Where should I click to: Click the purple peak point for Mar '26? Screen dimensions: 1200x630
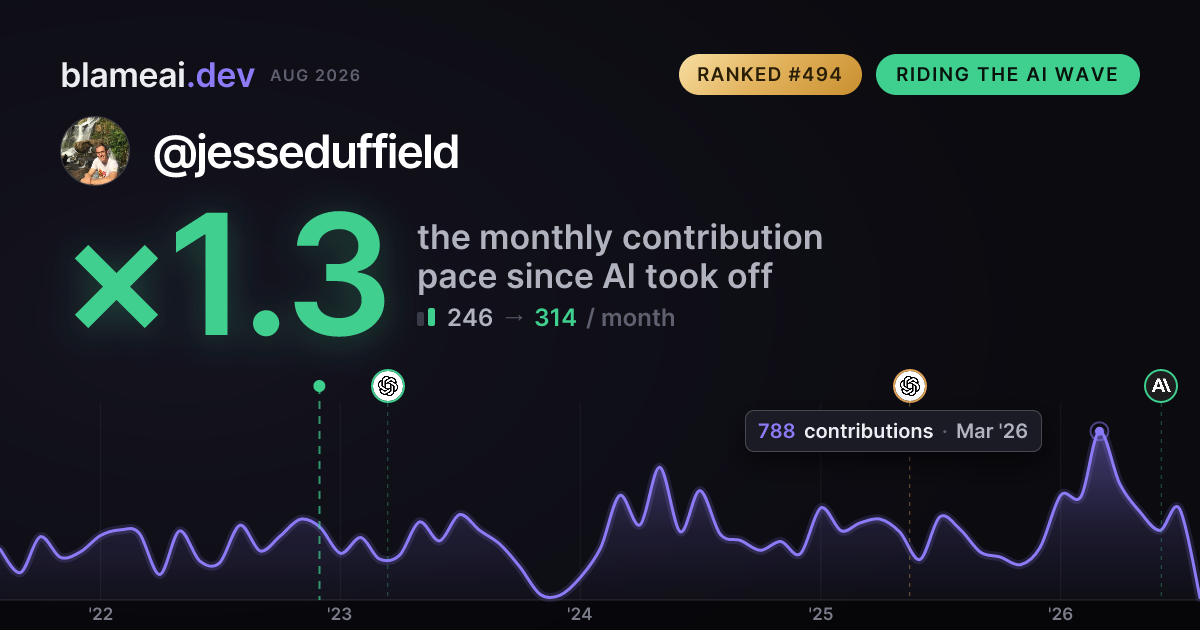coord(1099,432)
